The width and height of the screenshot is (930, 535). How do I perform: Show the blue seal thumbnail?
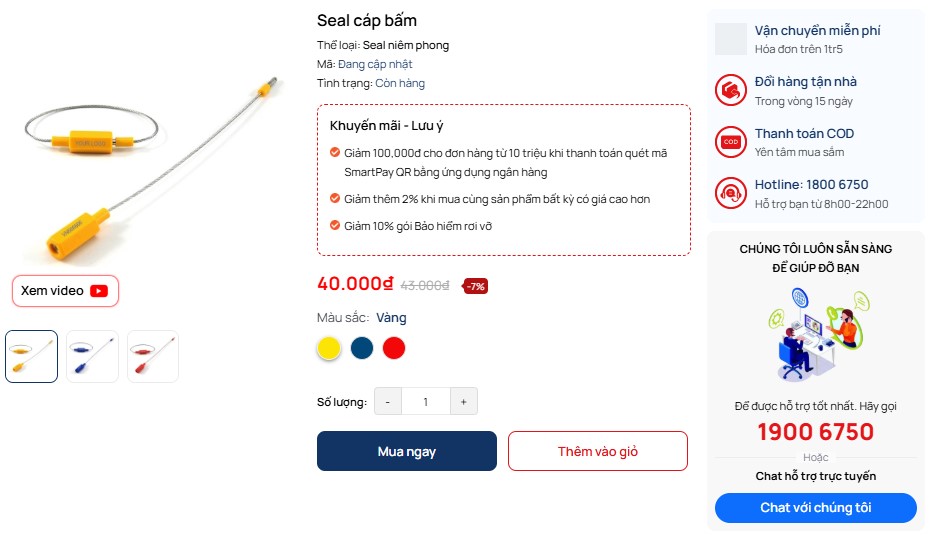point(92,356)
